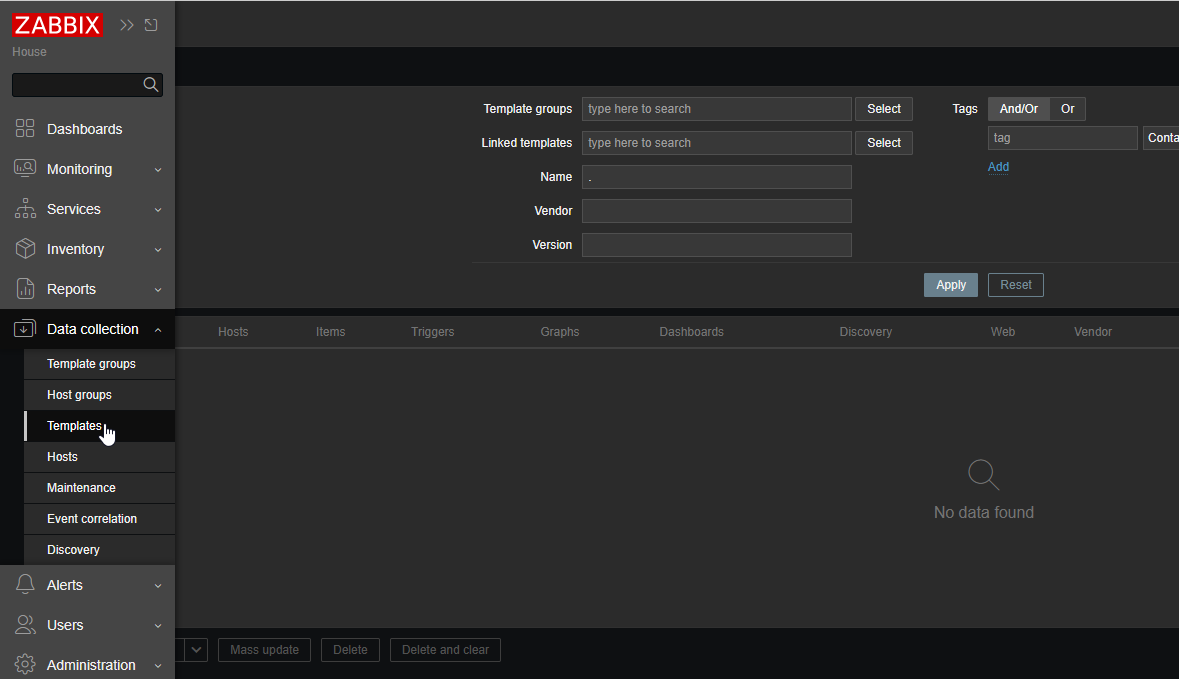Expand the Reports menu chevron

click(x=158, y=290)
